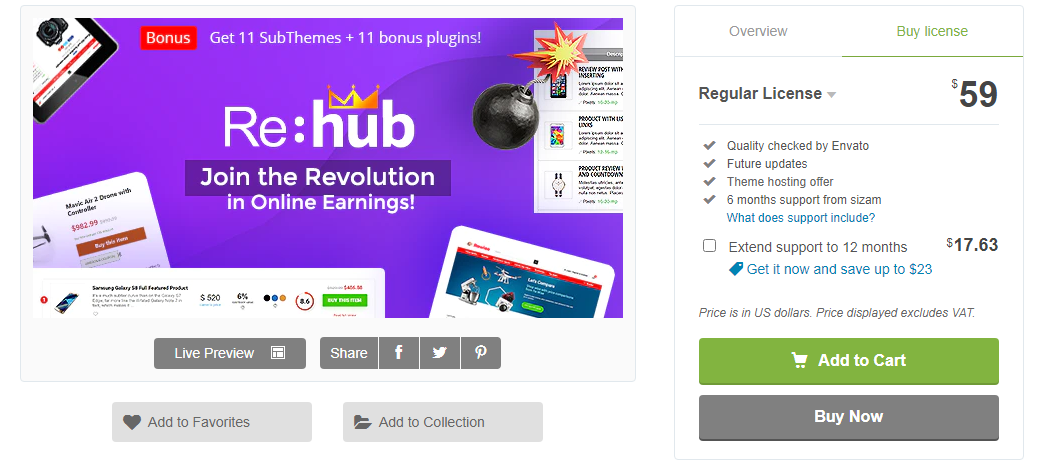Screen dimensions: 1053x471
Task: Open What does support include link
Action: 800,218
